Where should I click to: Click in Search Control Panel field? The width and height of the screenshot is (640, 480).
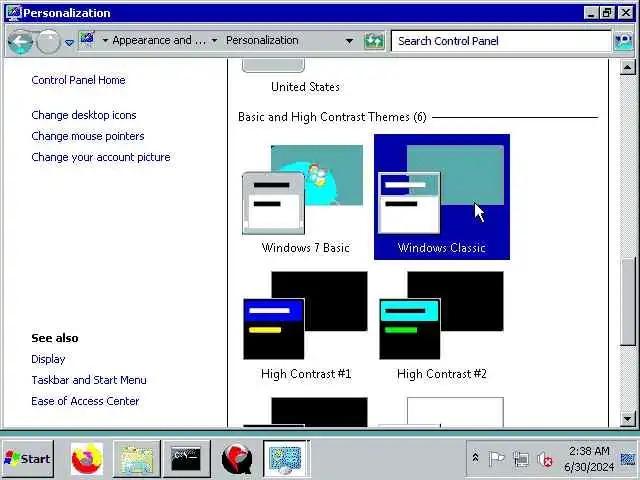[501, 41]
